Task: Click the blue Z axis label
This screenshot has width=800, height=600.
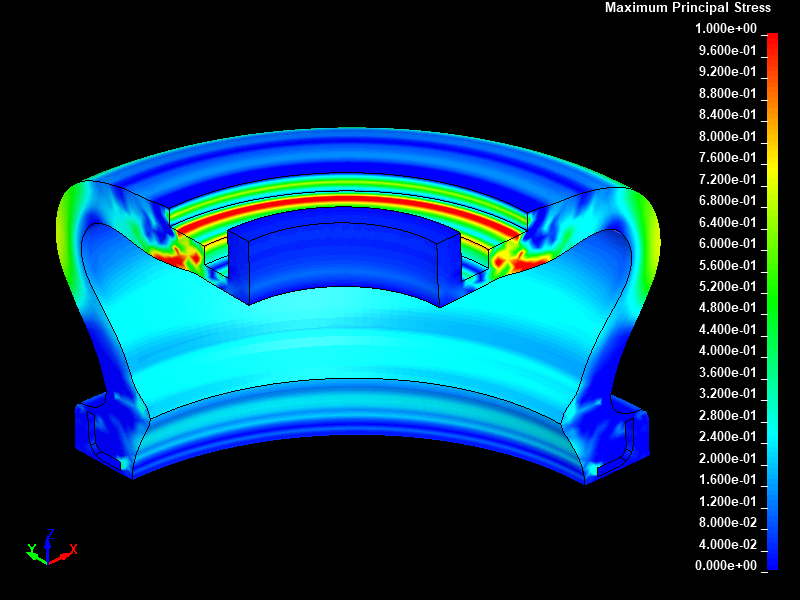Action: (50, 534)
